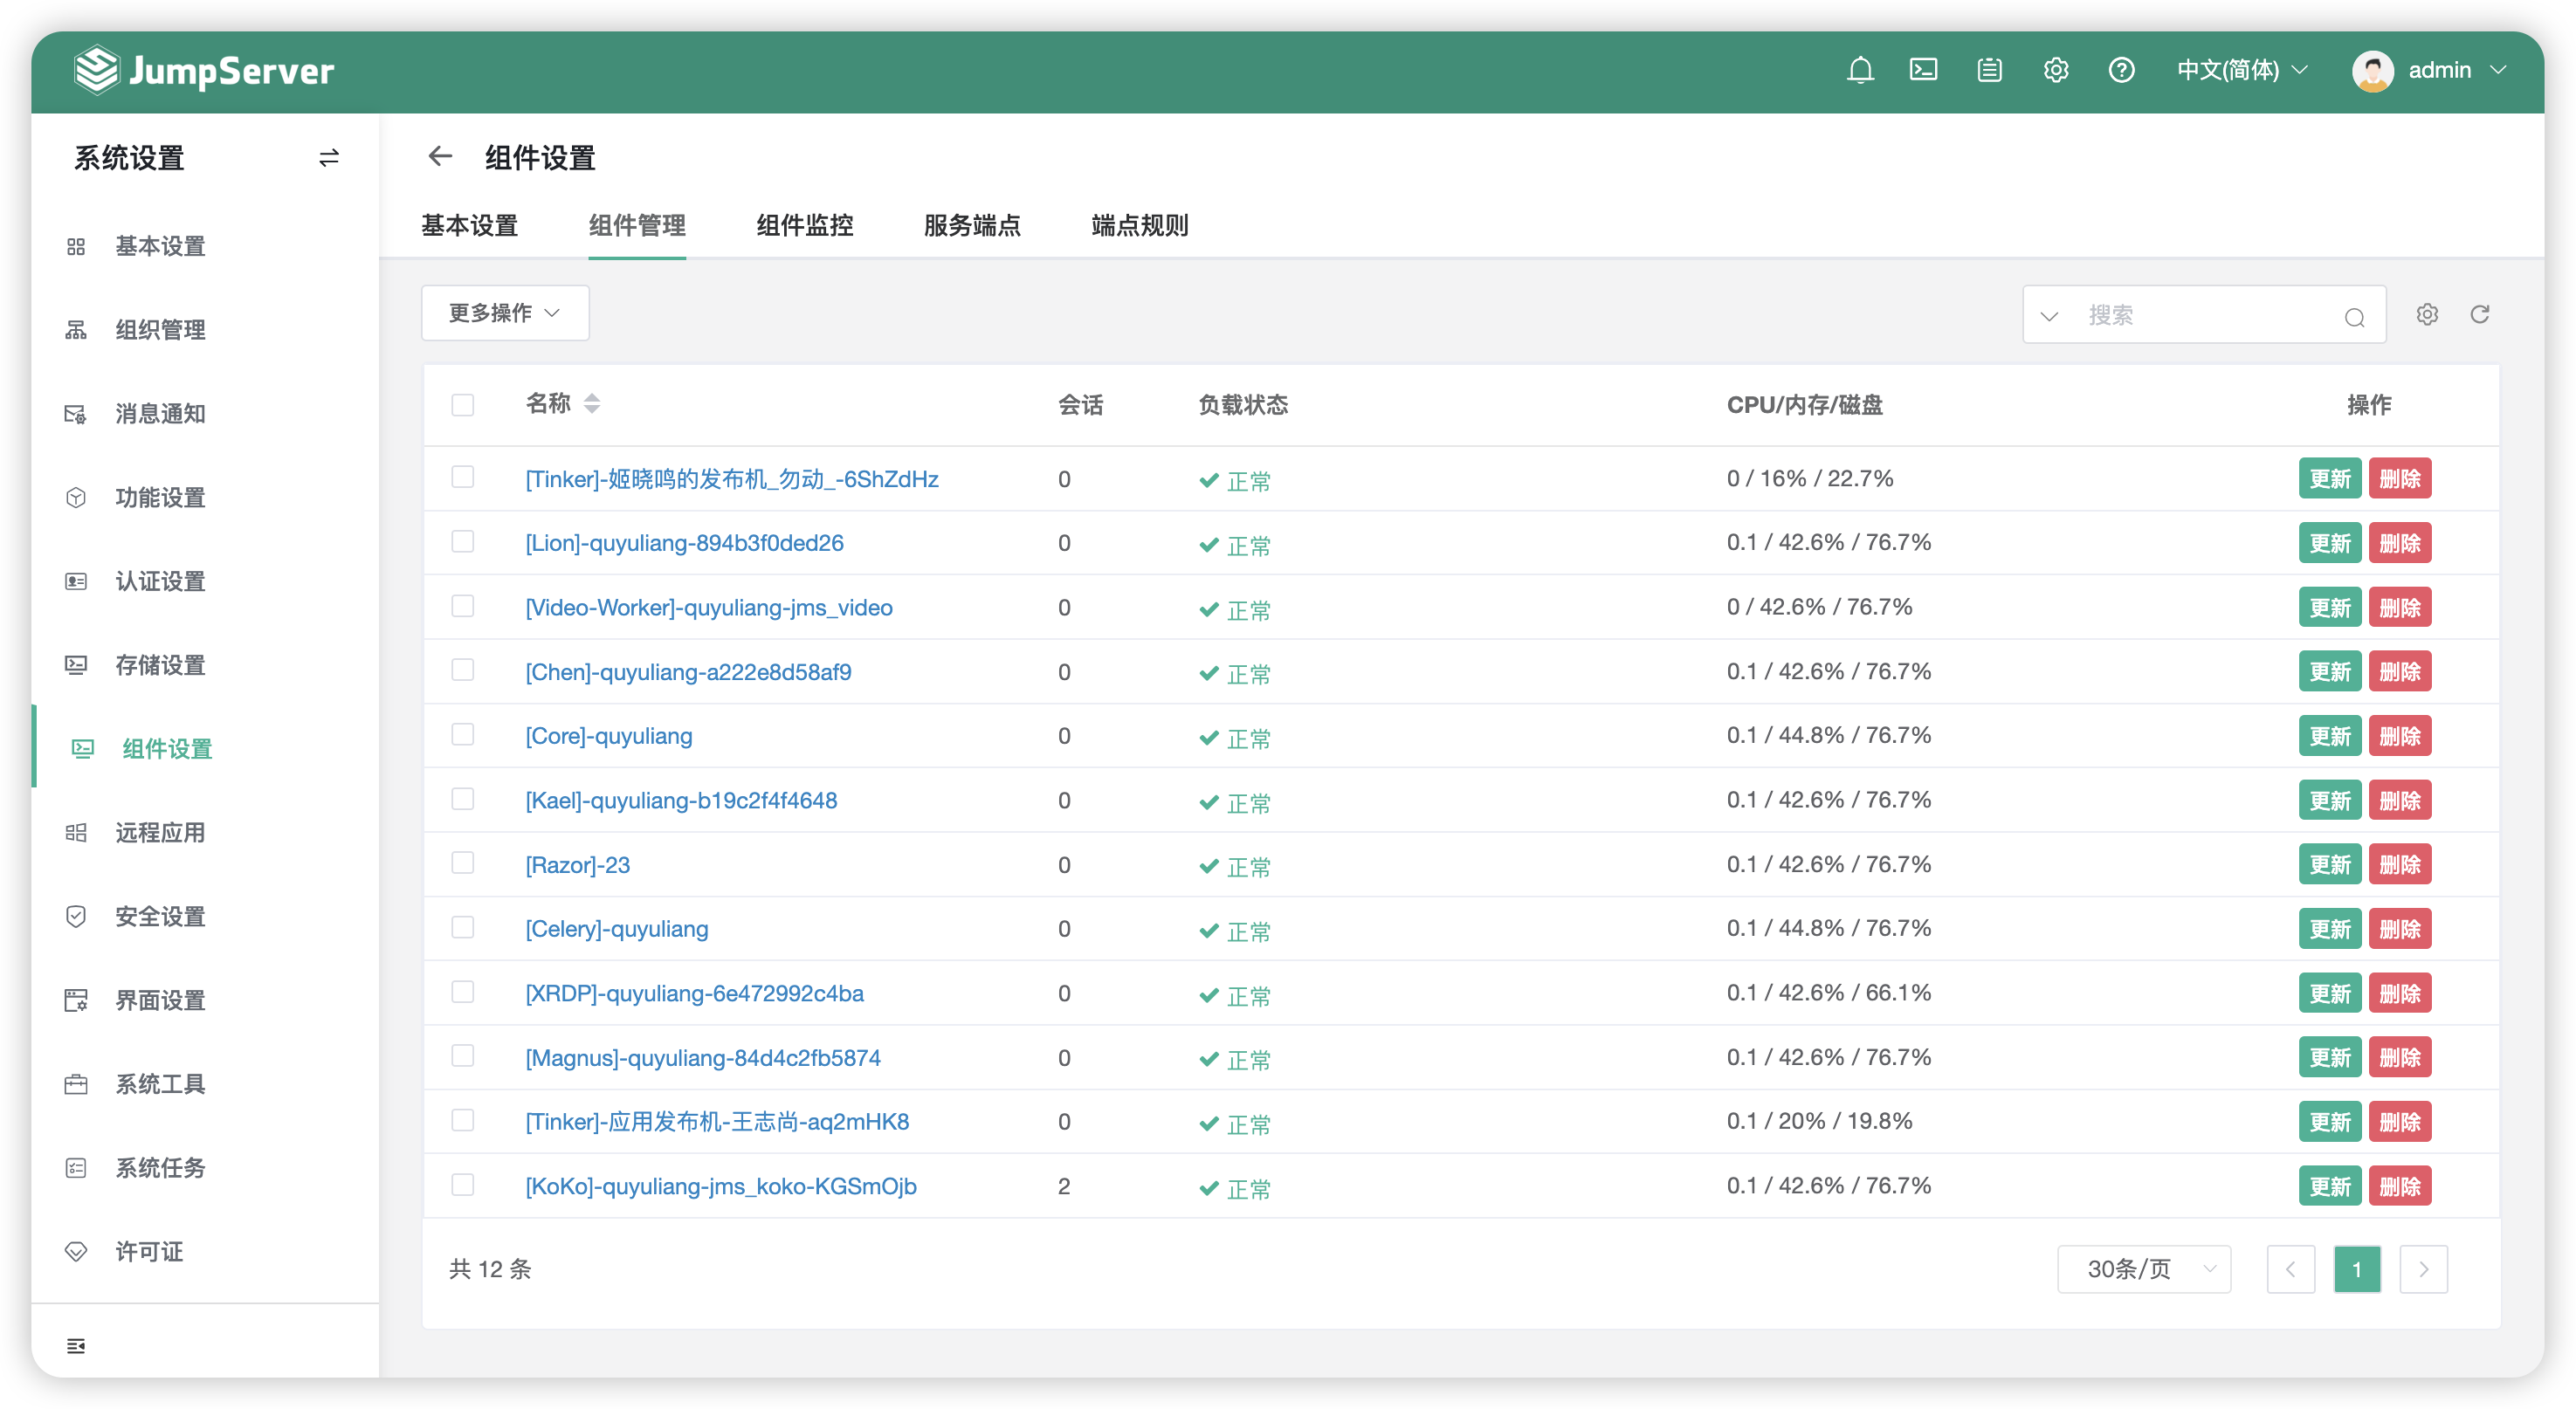The image size is (2576, 1409).
Task: Switch to the 组件监控 tab
Action: tap(805, 226)
